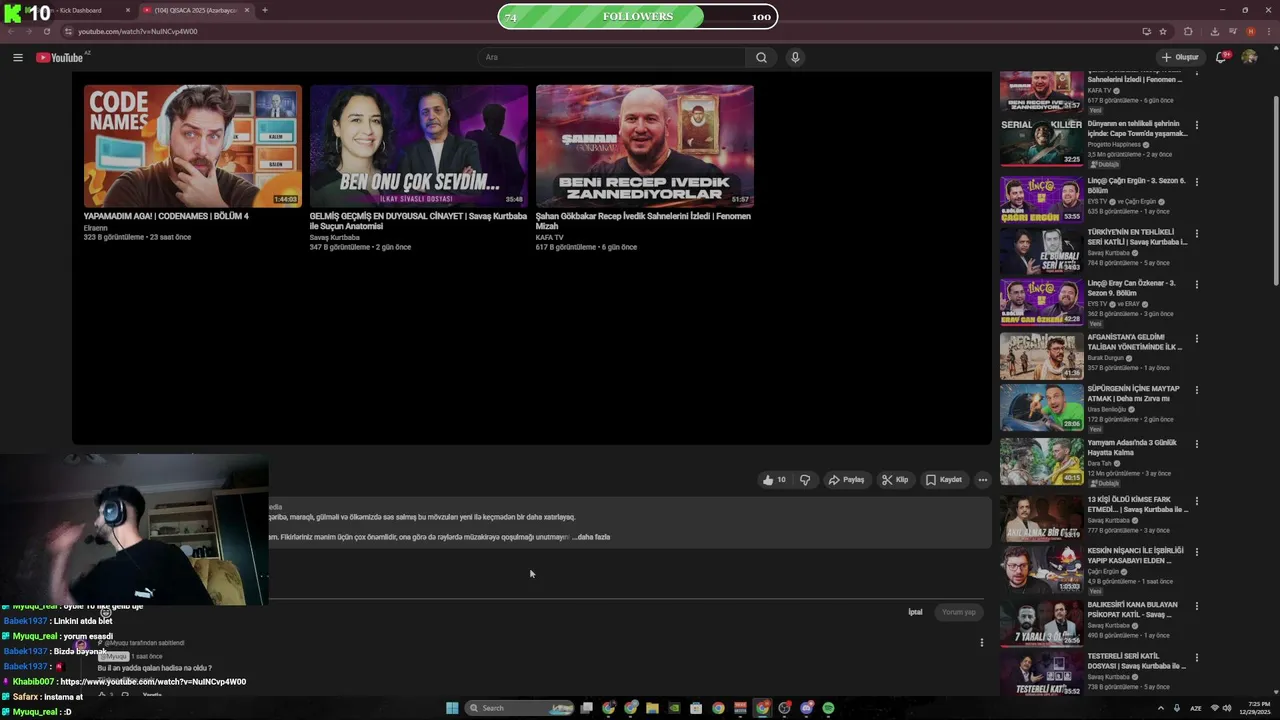This screenshot has width=1280, height=720.
Task: Click the search magnifier button
Action: tap(761, 57)
